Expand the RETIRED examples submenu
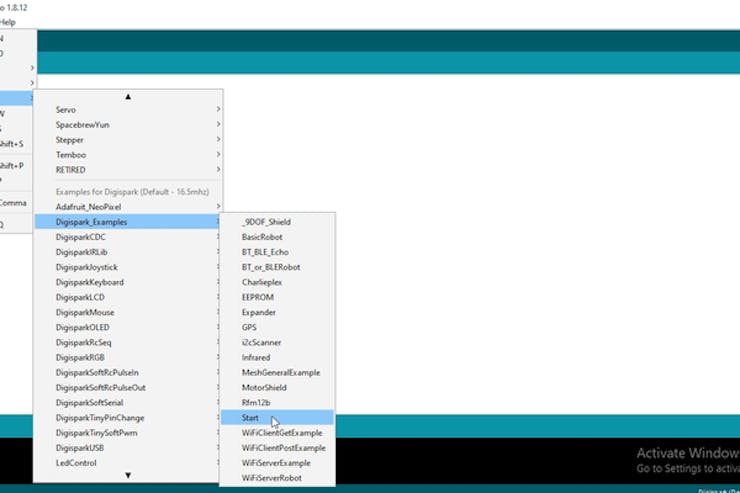Image resolution: width=740 pixels, height=493 pixels. pyautogui.click(x=128, y=170)
